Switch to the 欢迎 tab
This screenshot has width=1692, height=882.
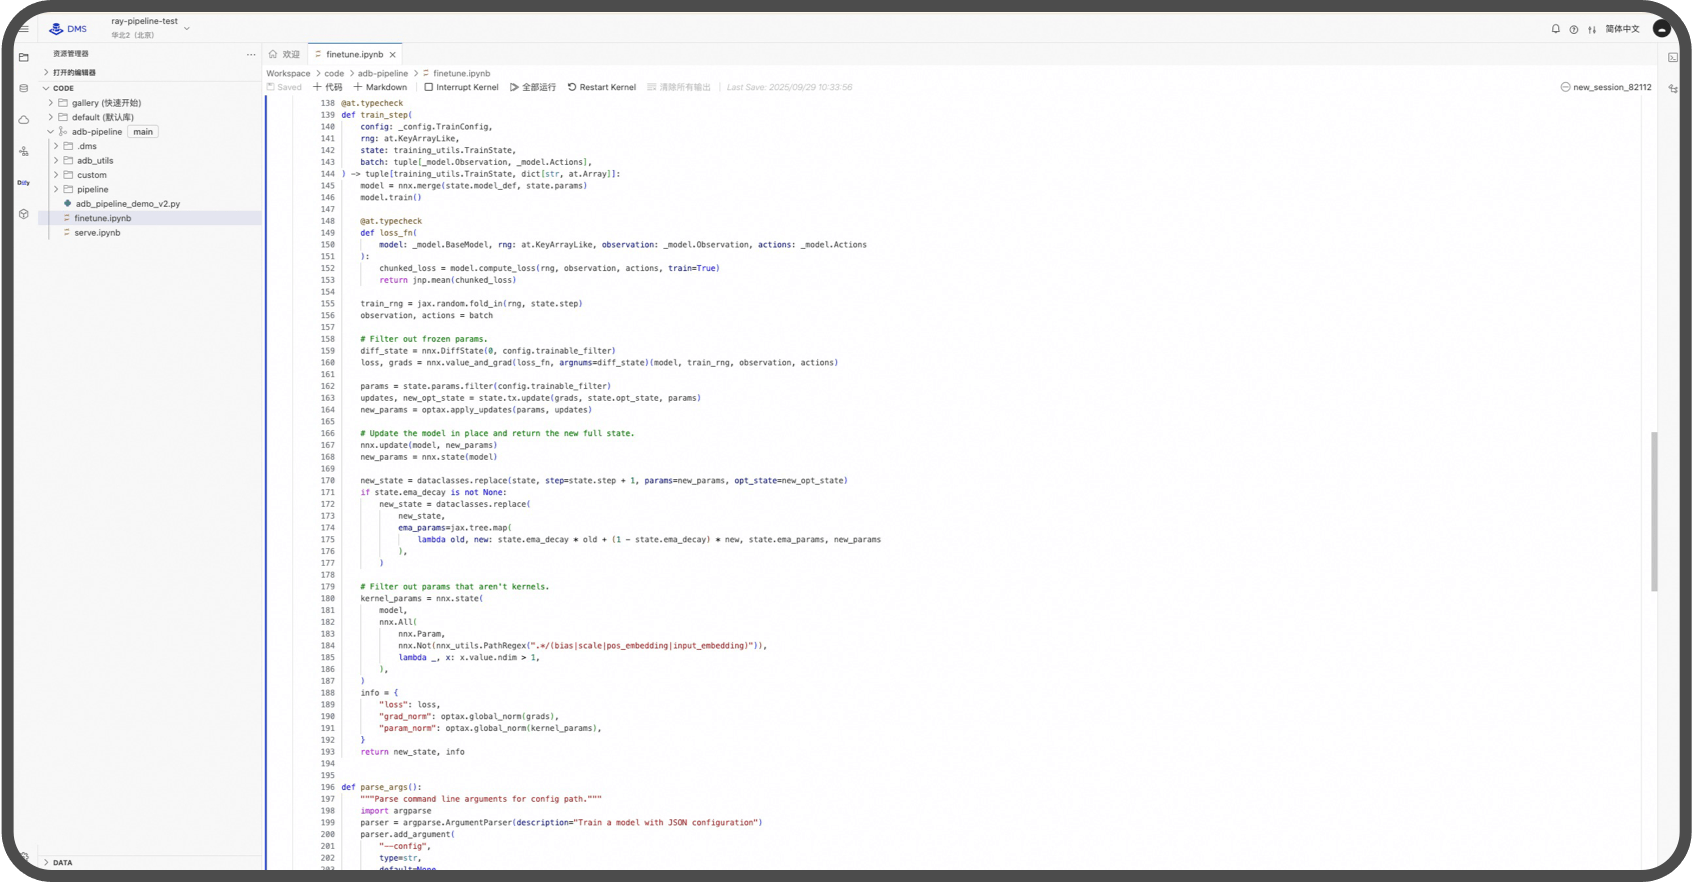click(284, 54)
